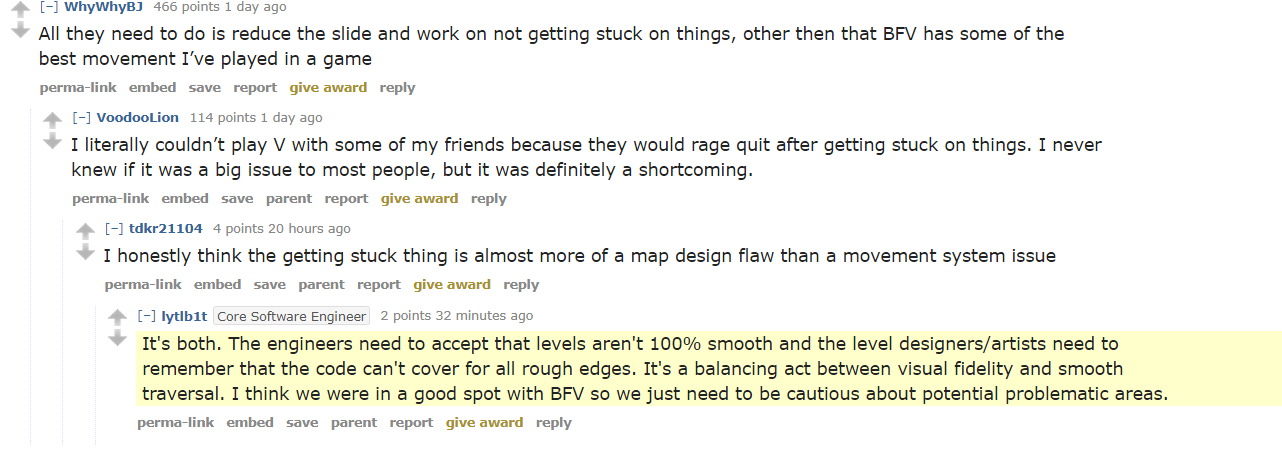Upvote lytlb1t's comment

point(118,319)
